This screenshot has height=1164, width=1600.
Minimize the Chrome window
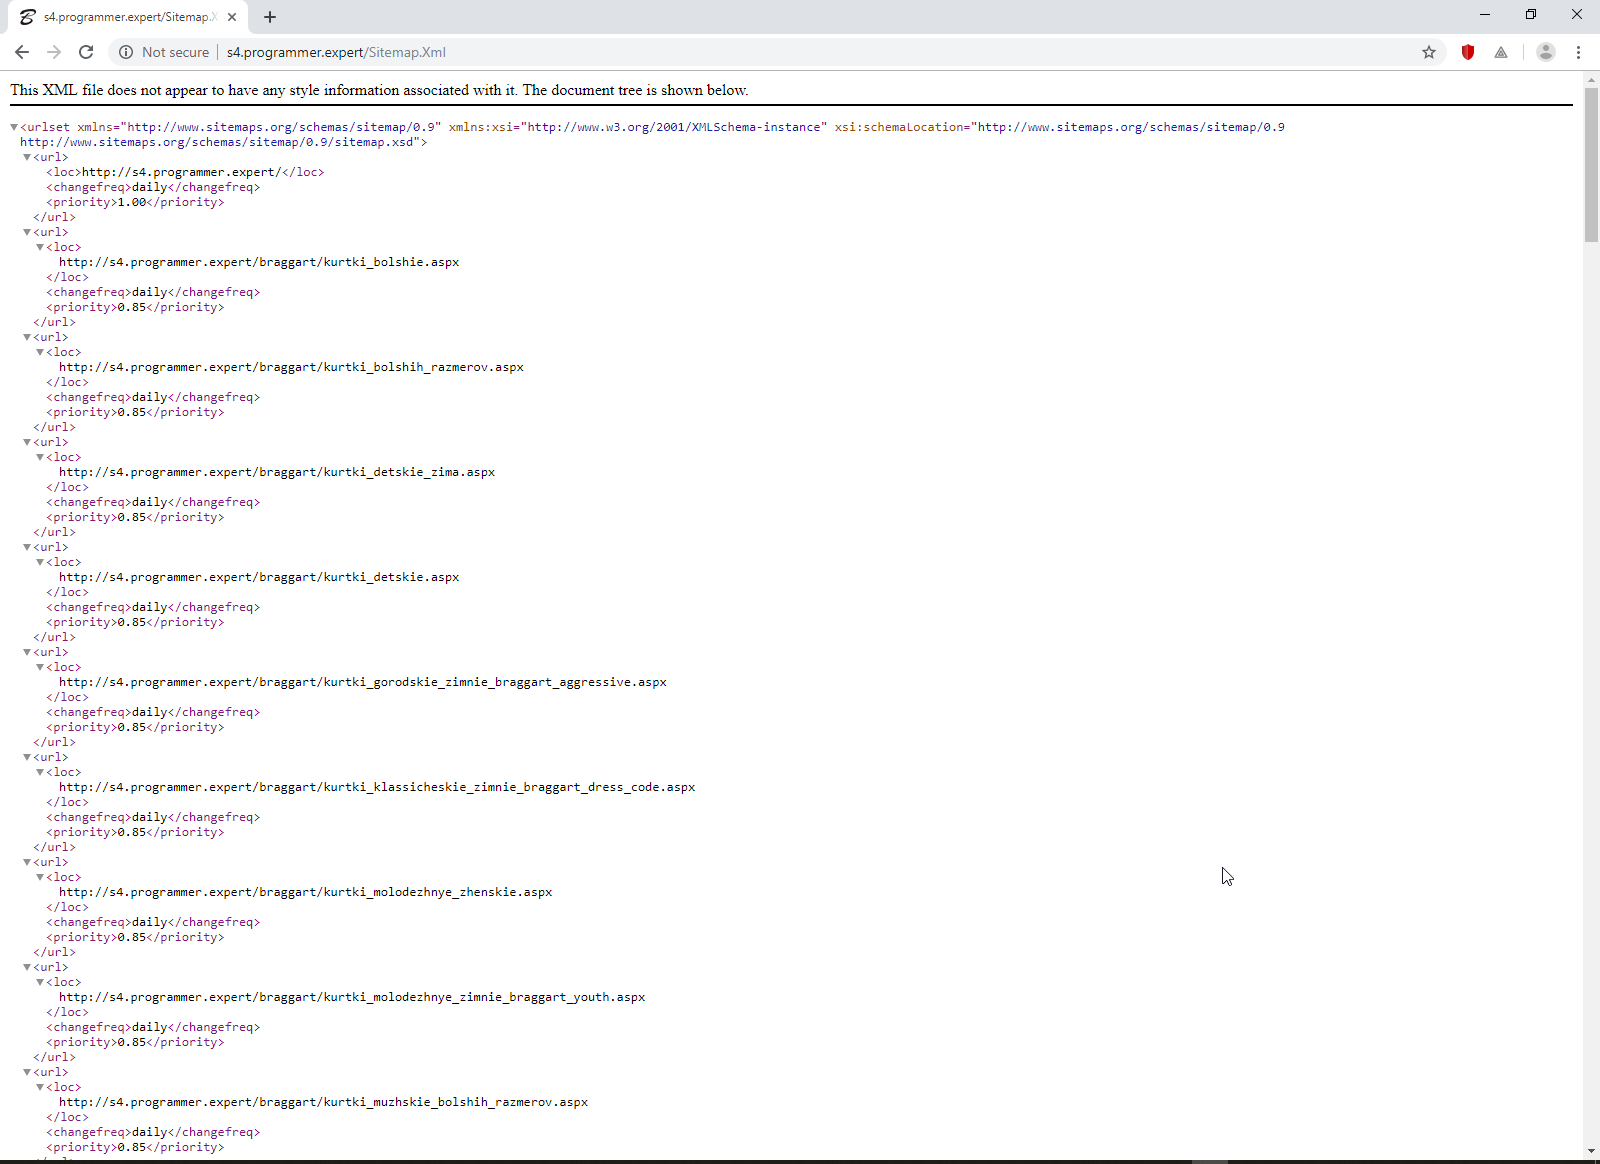pos(1485,14)
